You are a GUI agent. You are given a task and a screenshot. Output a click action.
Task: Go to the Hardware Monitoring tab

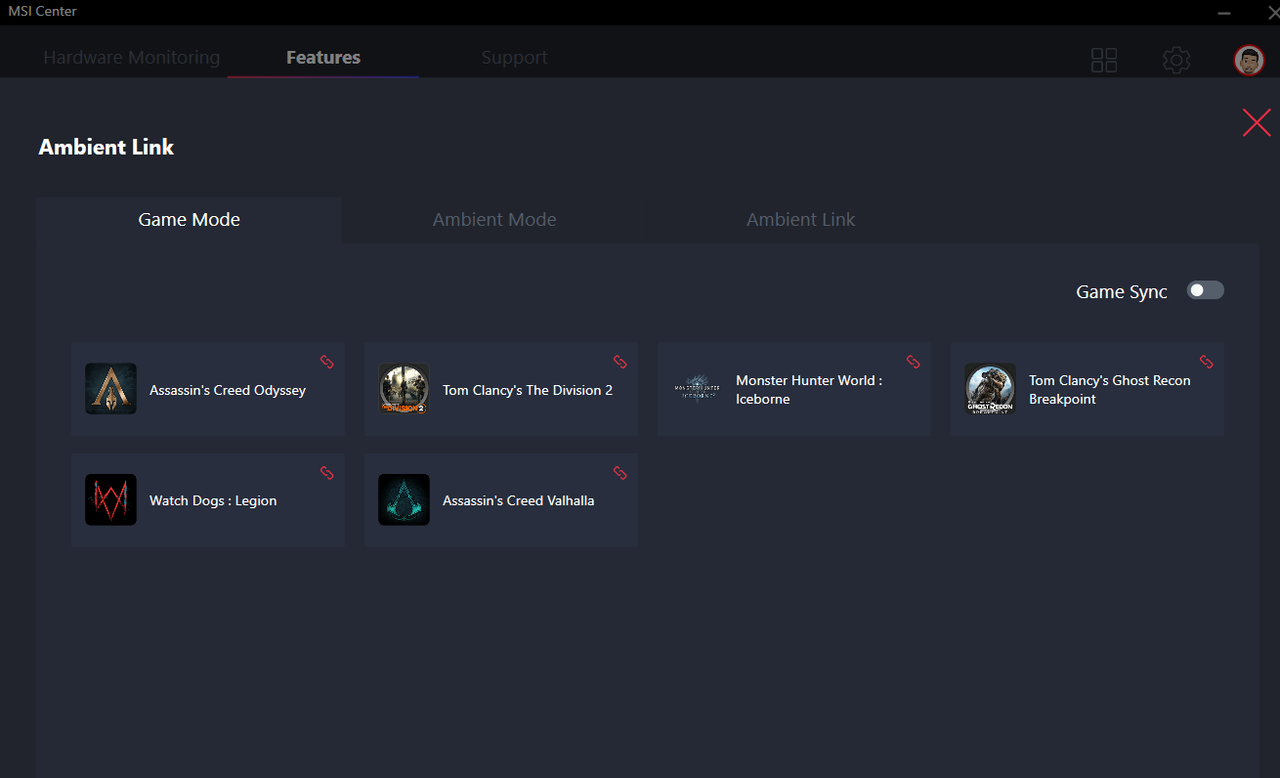(131, 58)
